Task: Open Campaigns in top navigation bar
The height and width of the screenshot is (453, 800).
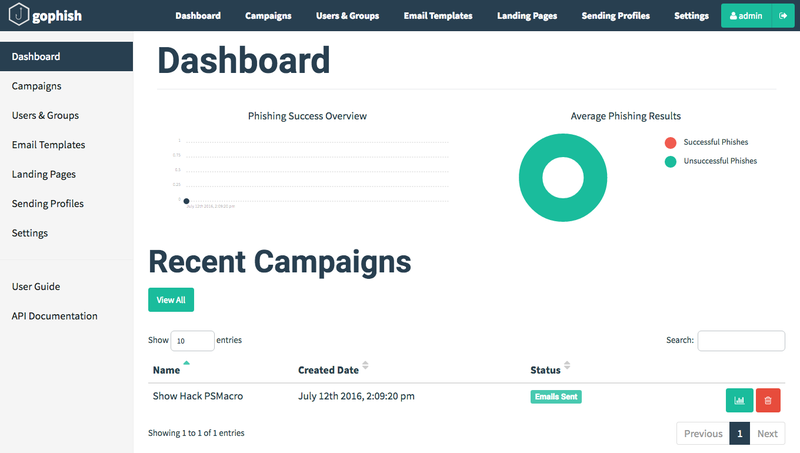Action: (268, 16)
